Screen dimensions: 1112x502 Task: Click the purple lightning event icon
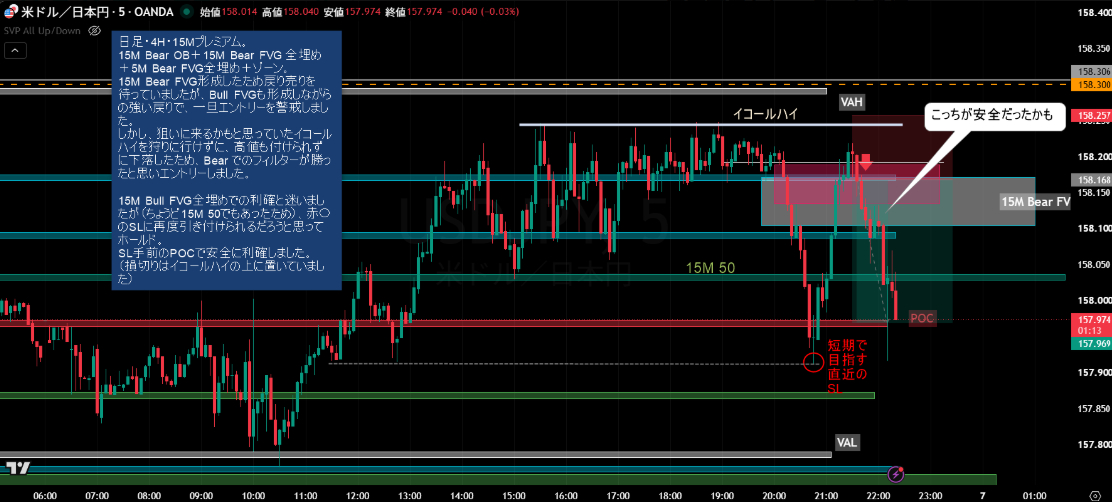click(x=896, y=474)
